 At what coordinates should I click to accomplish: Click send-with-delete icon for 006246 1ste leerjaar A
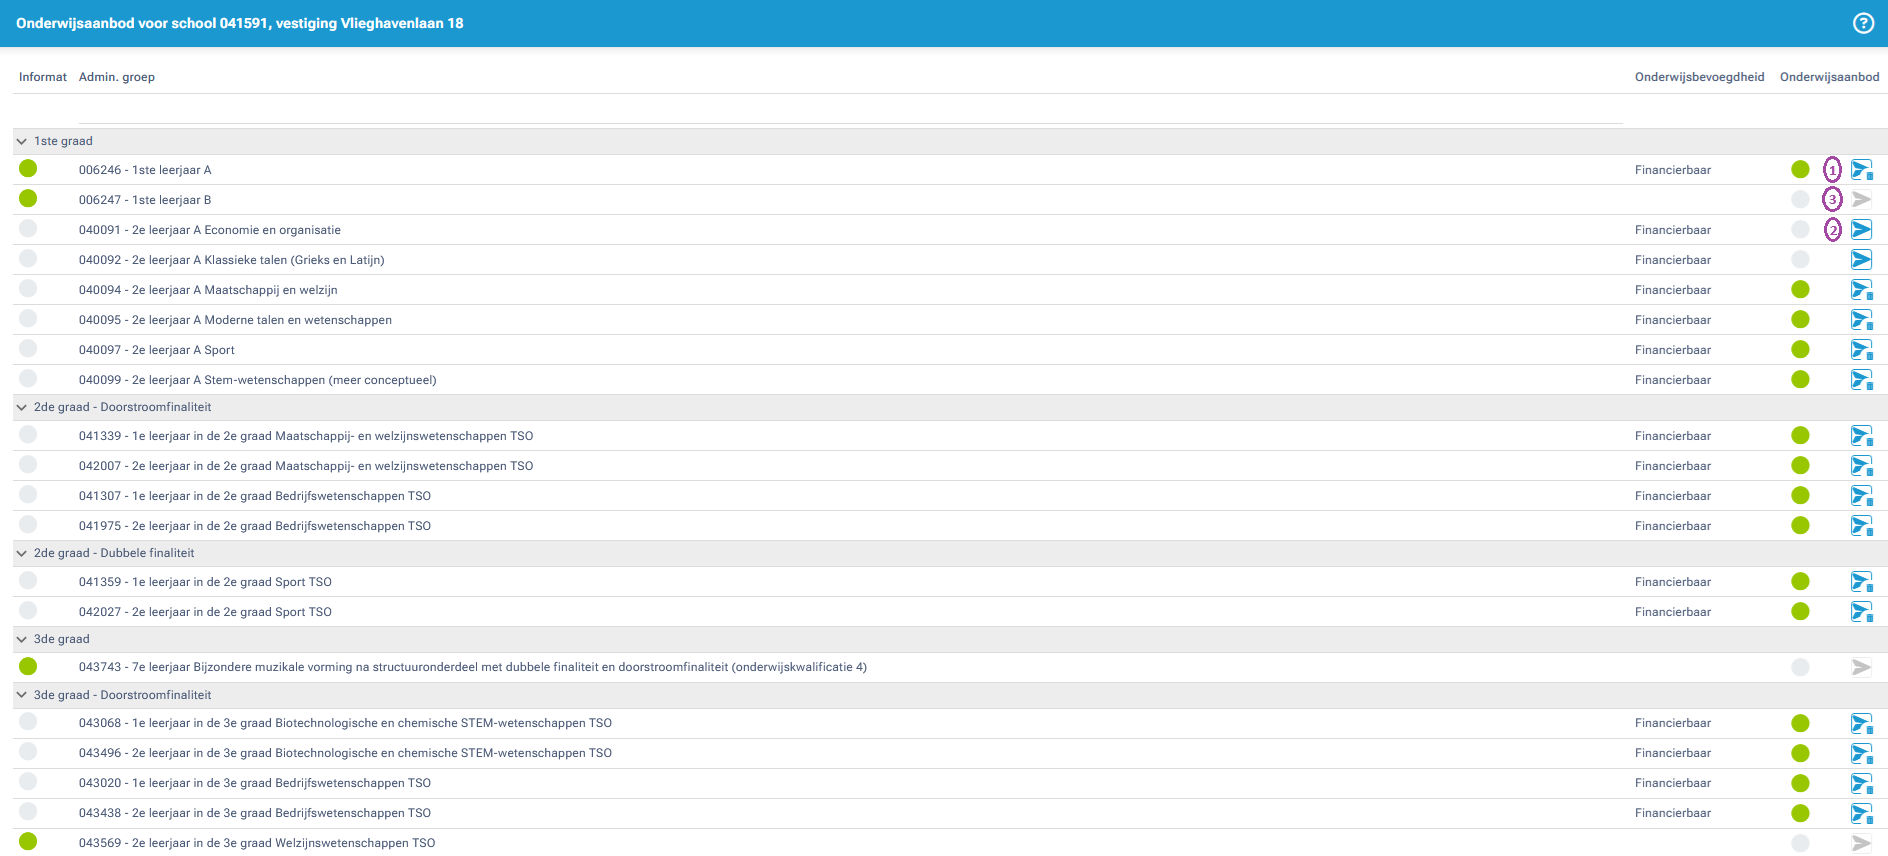coord(1861,170)
